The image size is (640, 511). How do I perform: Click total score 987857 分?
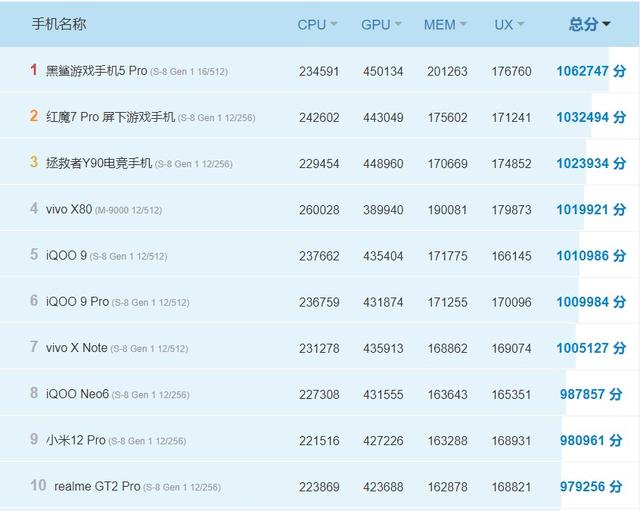coord(591,394)
